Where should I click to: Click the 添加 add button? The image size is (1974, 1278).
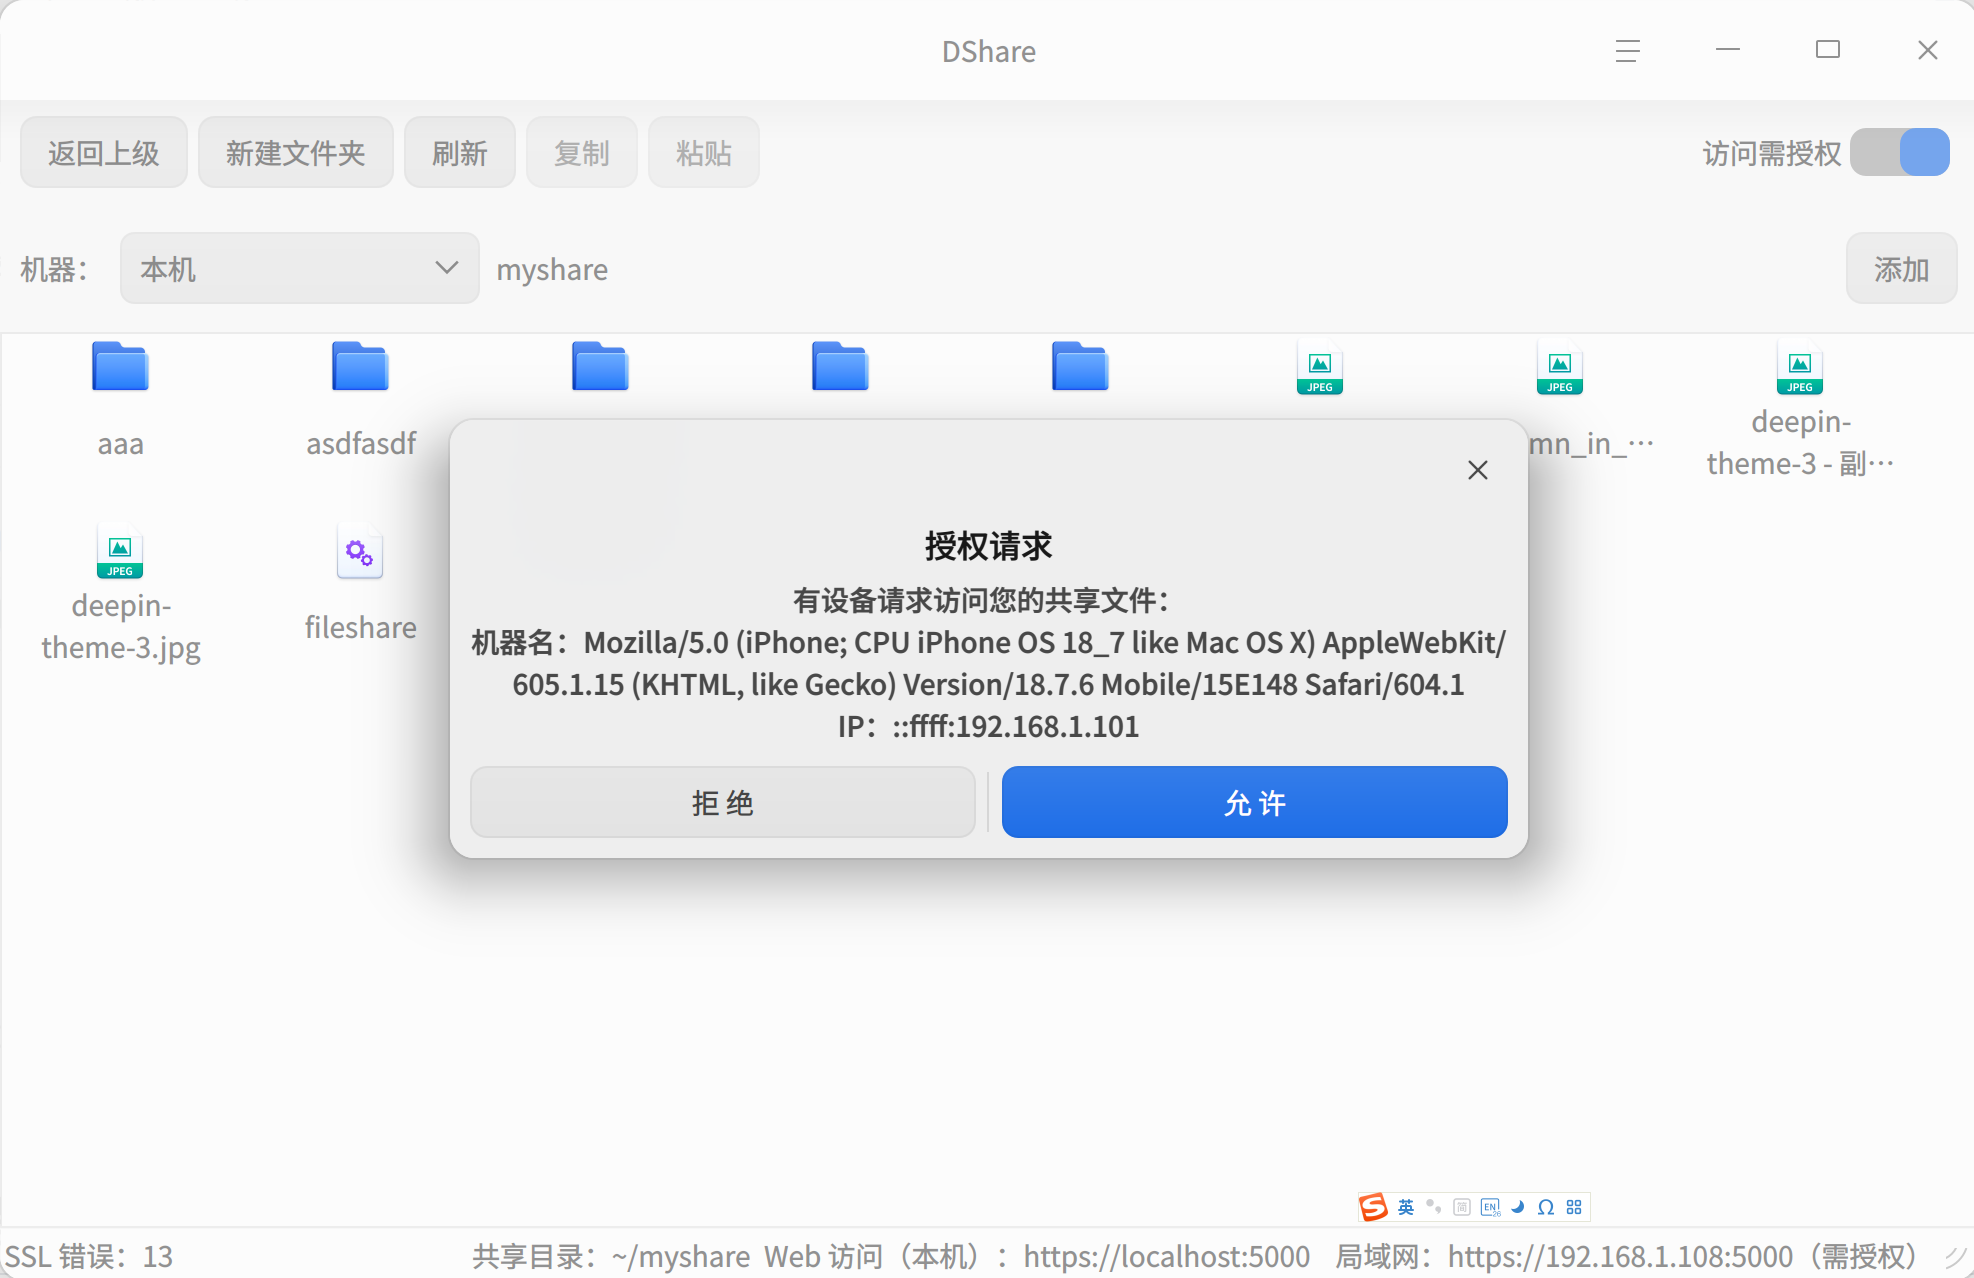[x=1901, y=268]
